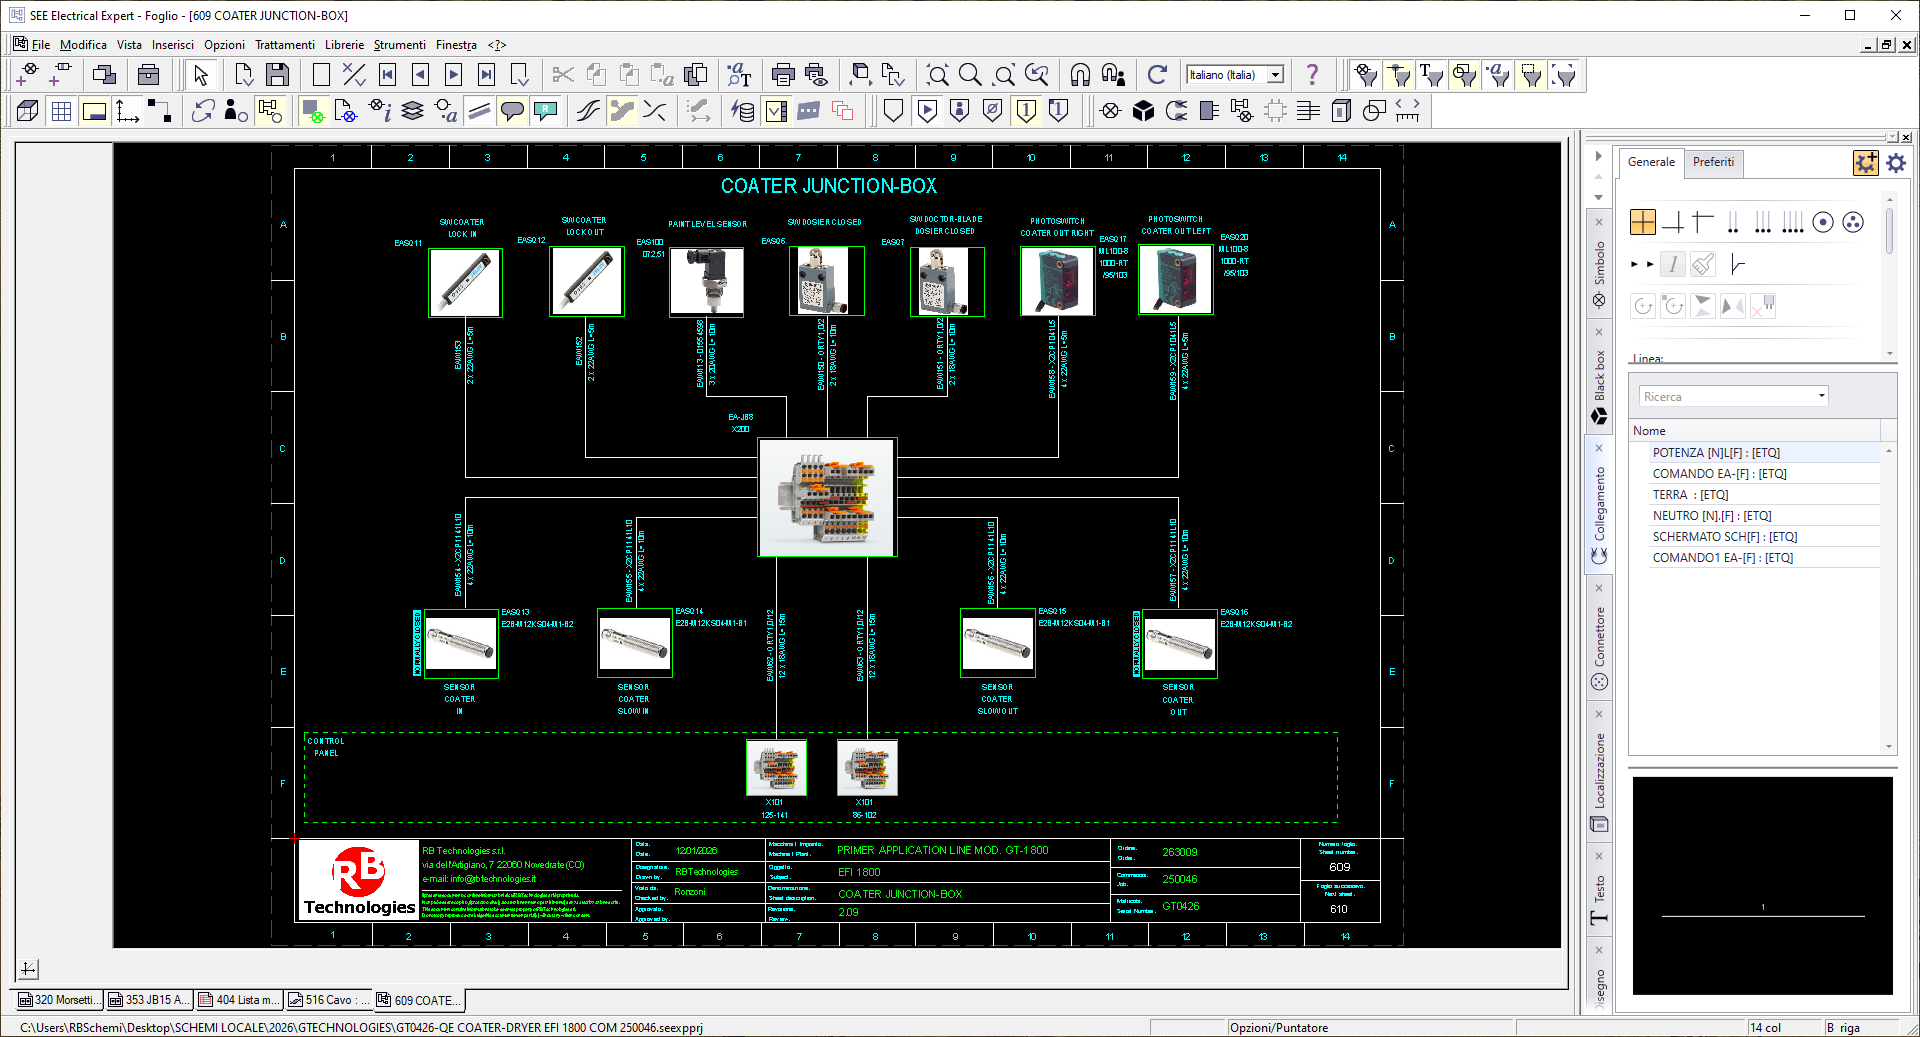The image size is (1920, 1037).
Task: Open the Finestra menu
Action: pos(456,45)
